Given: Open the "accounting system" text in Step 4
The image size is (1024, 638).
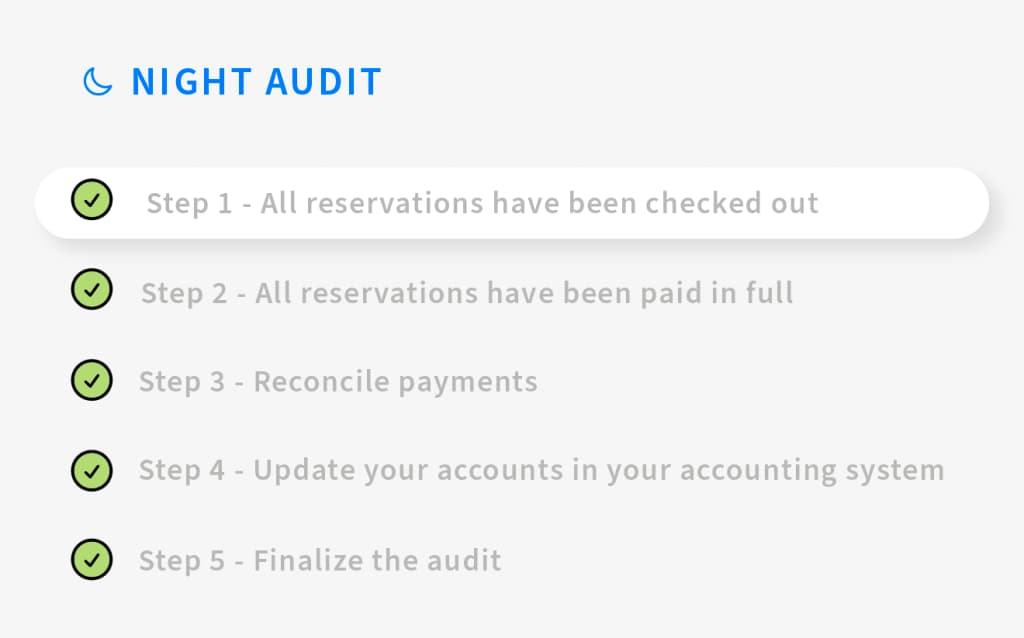Looking at the screenshot, I should (x=812, y=470).
